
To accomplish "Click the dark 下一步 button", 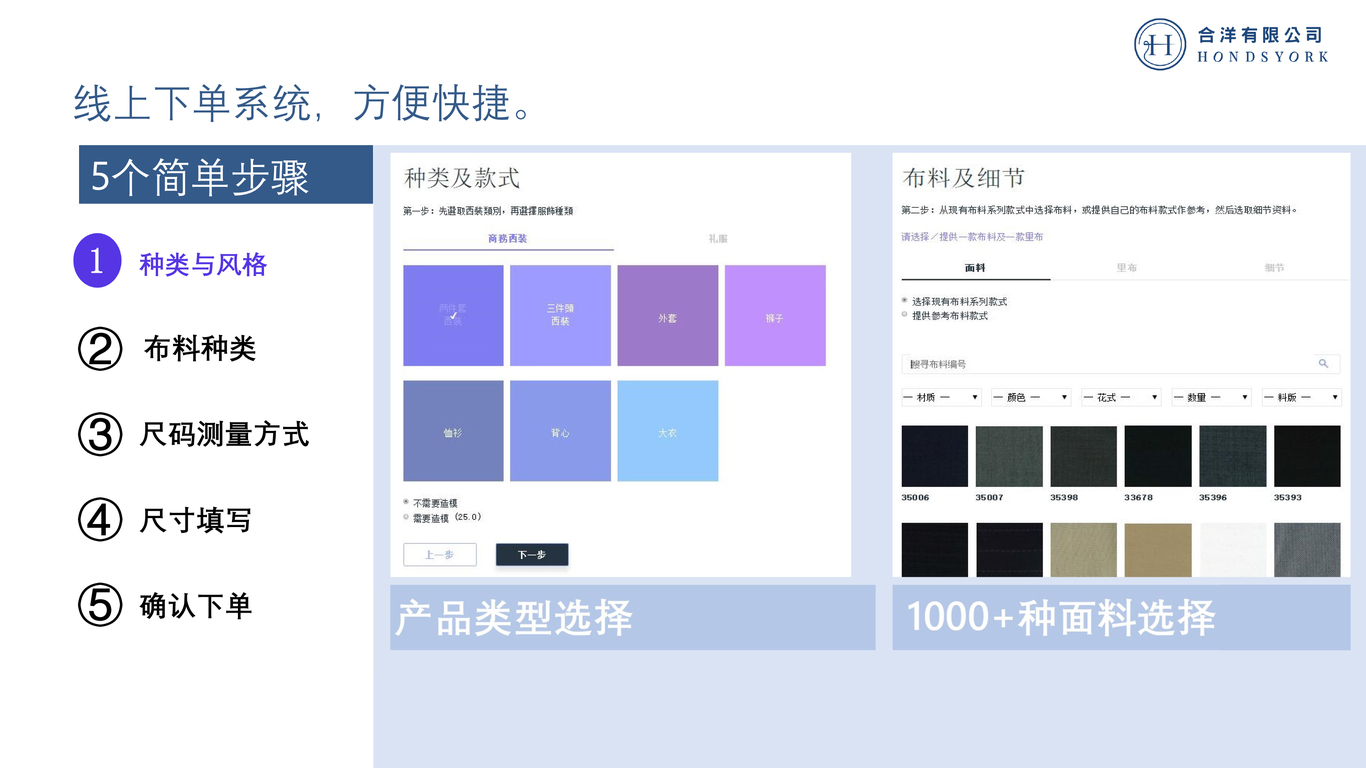I will (x=532, y=555).
